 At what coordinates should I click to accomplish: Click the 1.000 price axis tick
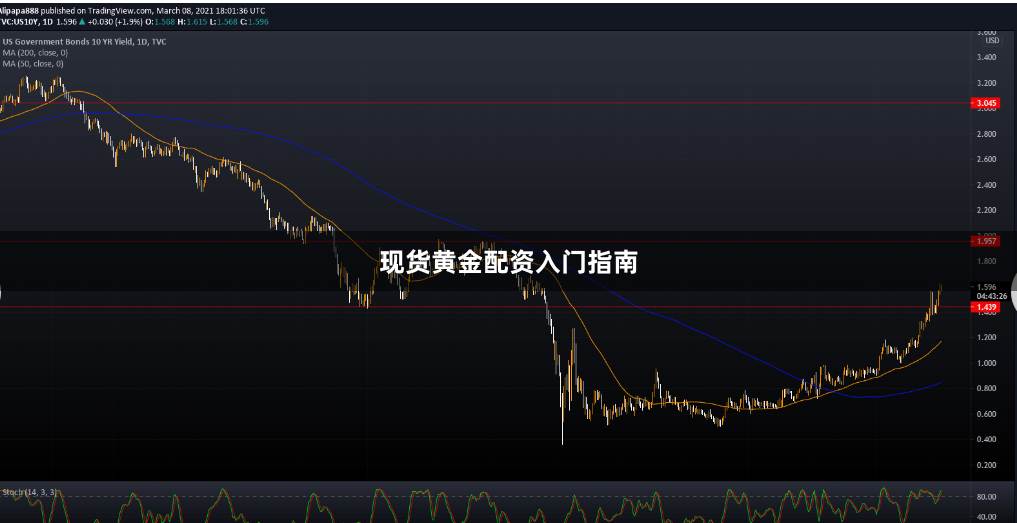(x=986, y=363)
